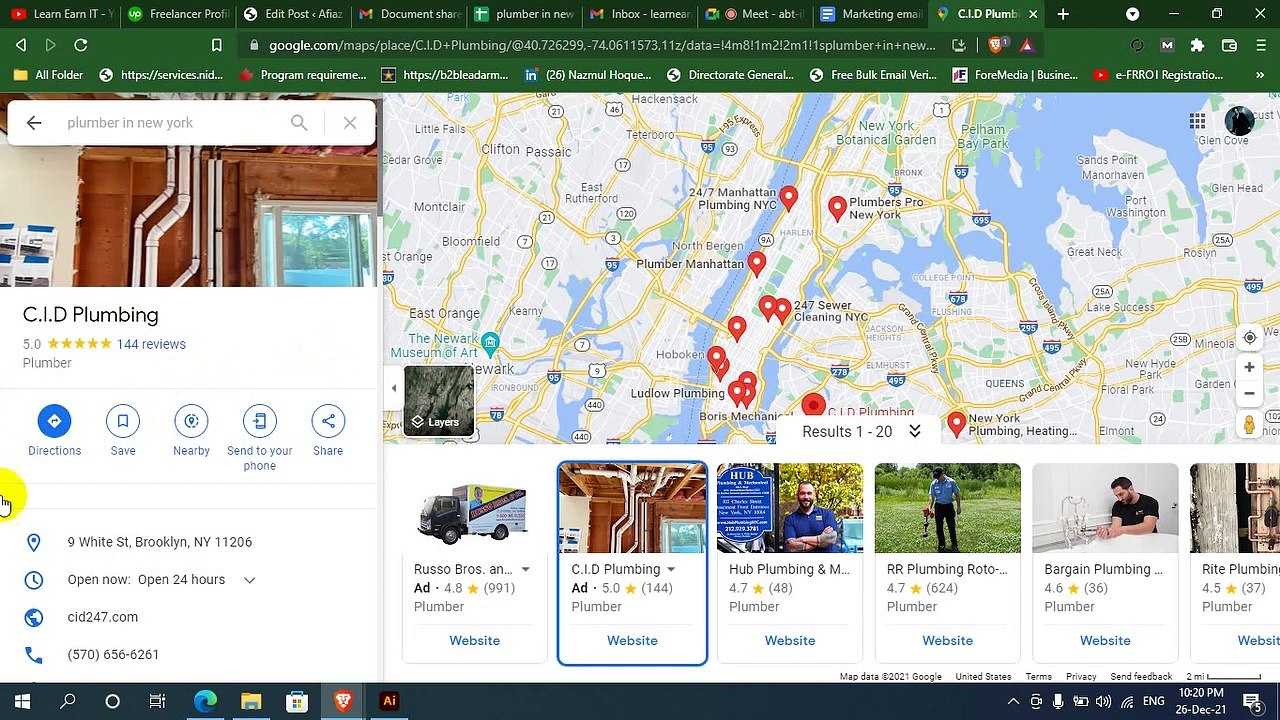Click the address 9 White St, Brooklyn
Image resolution: width=1280 pixels, height=720 pixels.
click(x=160, y=542)
